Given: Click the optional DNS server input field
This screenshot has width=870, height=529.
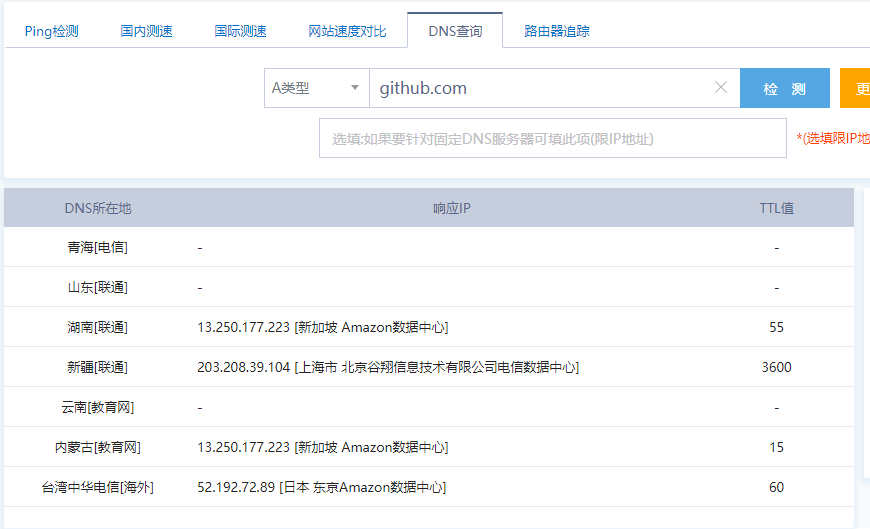Looking at the screenshot, I should [x=553, y=138].
